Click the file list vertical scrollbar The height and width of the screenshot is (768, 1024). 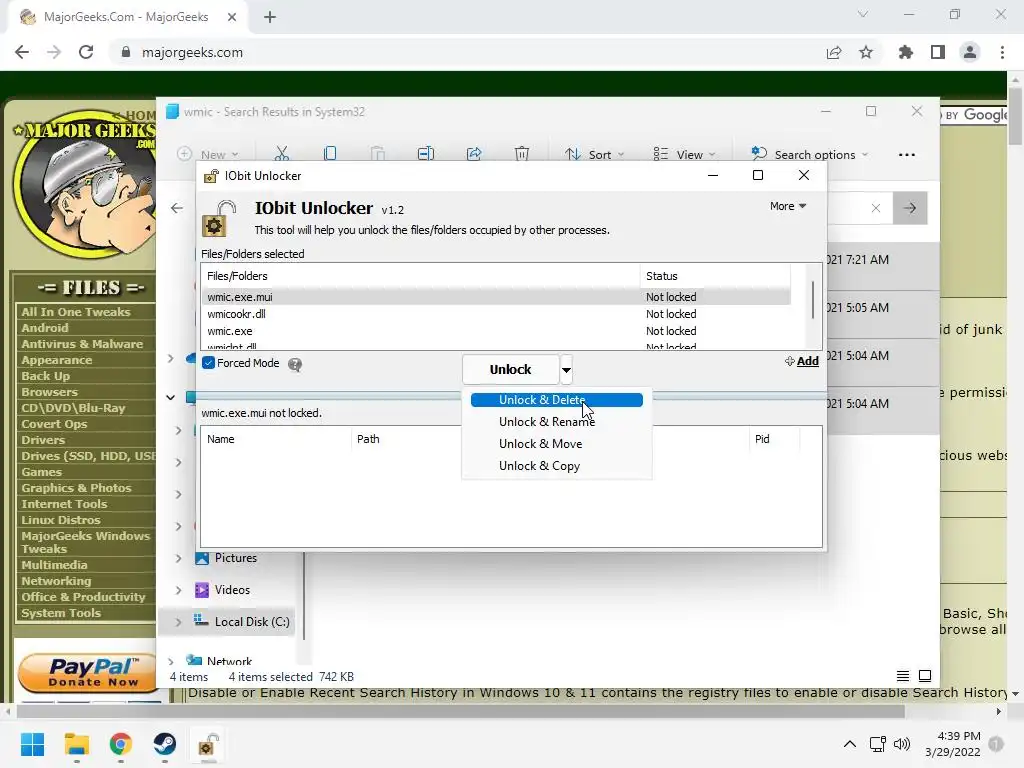point(813,300)
